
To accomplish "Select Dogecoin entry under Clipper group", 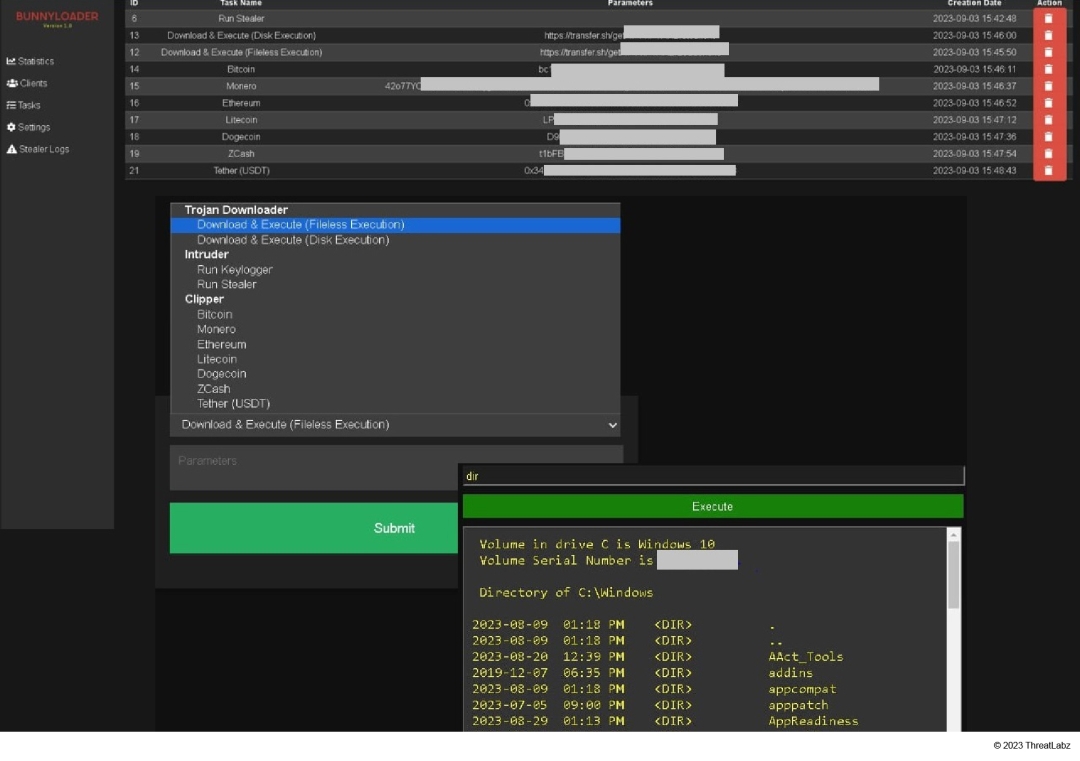I will click(x=221, y=374).
